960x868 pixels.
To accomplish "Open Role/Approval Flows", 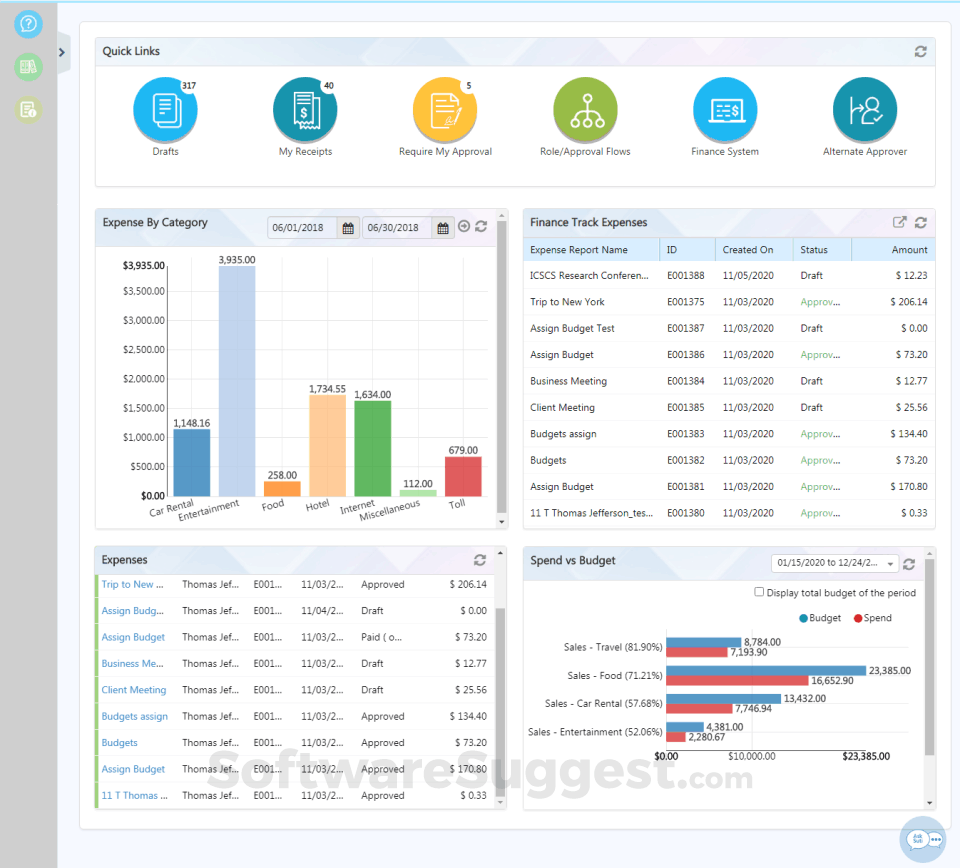I will [585, 108].
